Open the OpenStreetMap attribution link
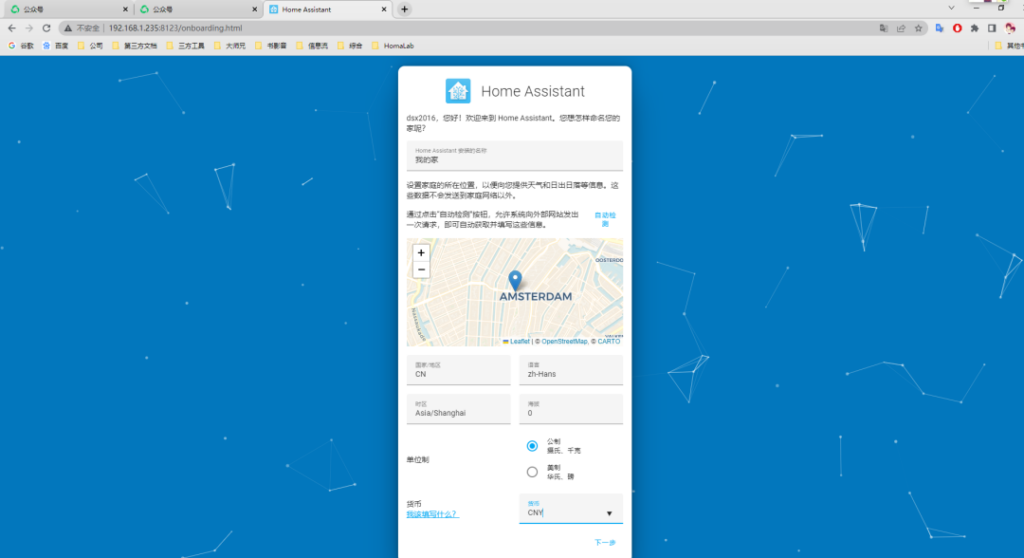 point(564,341)
